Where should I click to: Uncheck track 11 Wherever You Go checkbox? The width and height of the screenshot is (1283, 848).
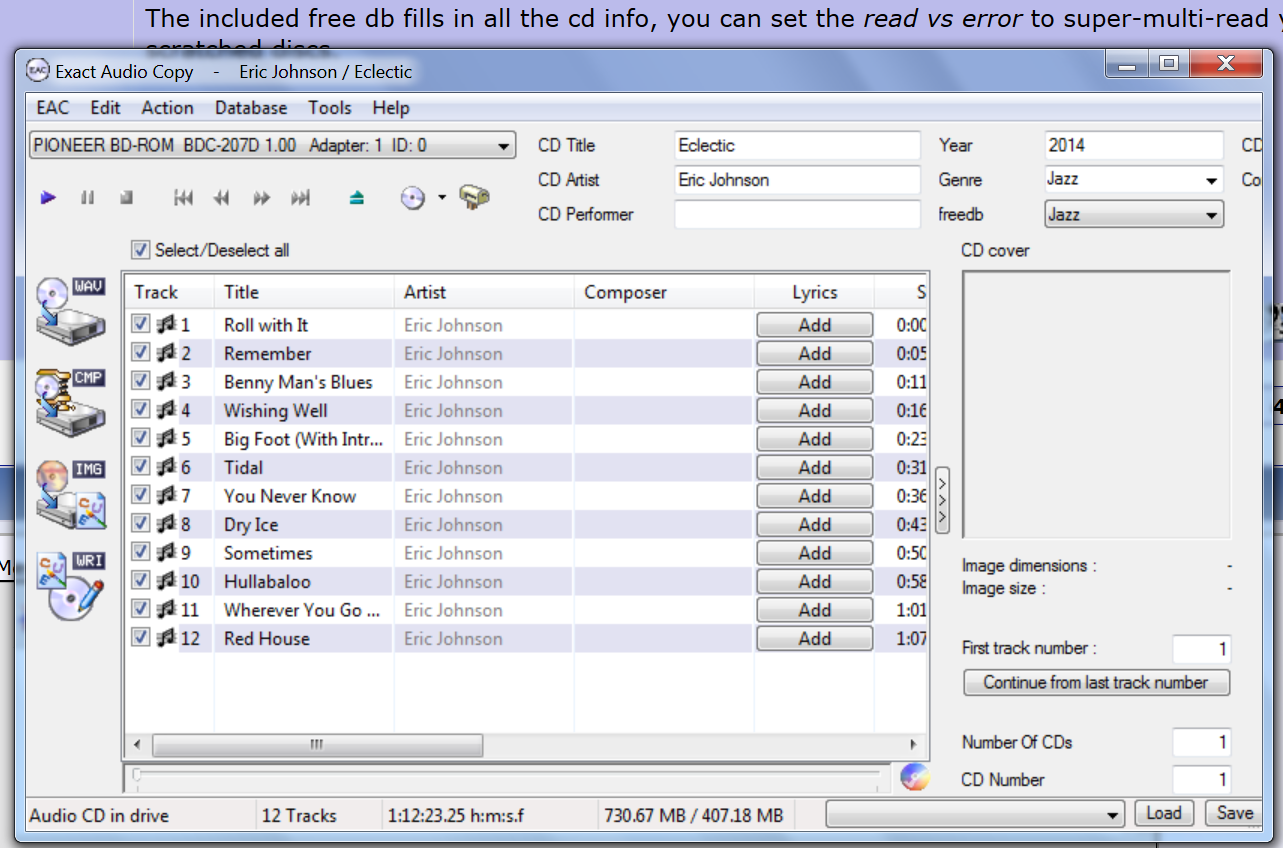(141, 609)
